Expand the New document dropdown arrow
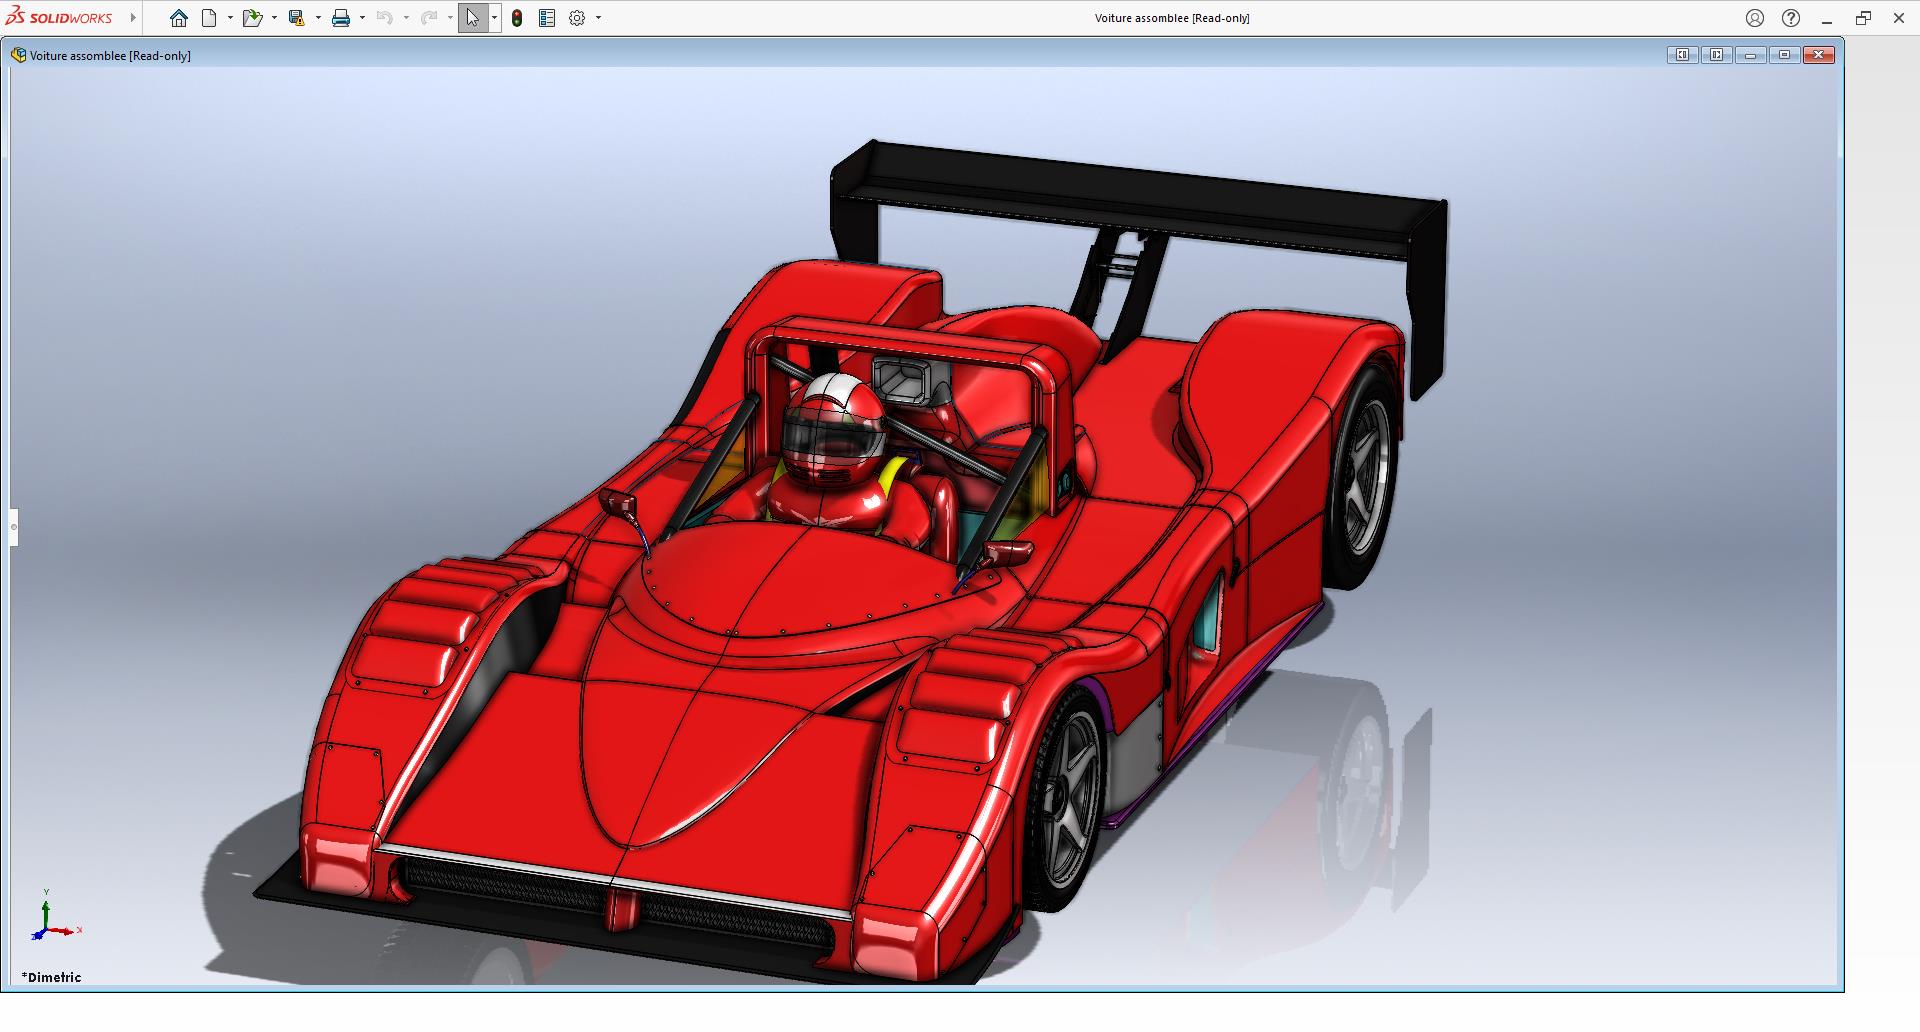1920x1032 pixels. pyautogui.click(x=230, y=18)
